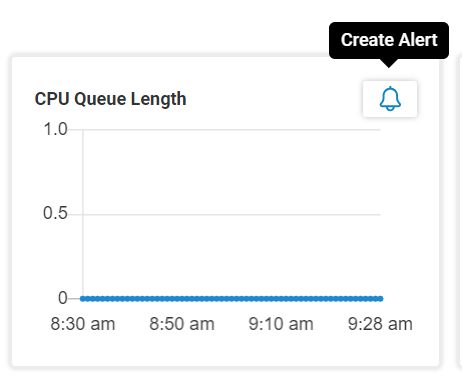This screenshot has width=462, height=379.
Task: Click the 9:10 am time label
Action: (x=281, y=324)
